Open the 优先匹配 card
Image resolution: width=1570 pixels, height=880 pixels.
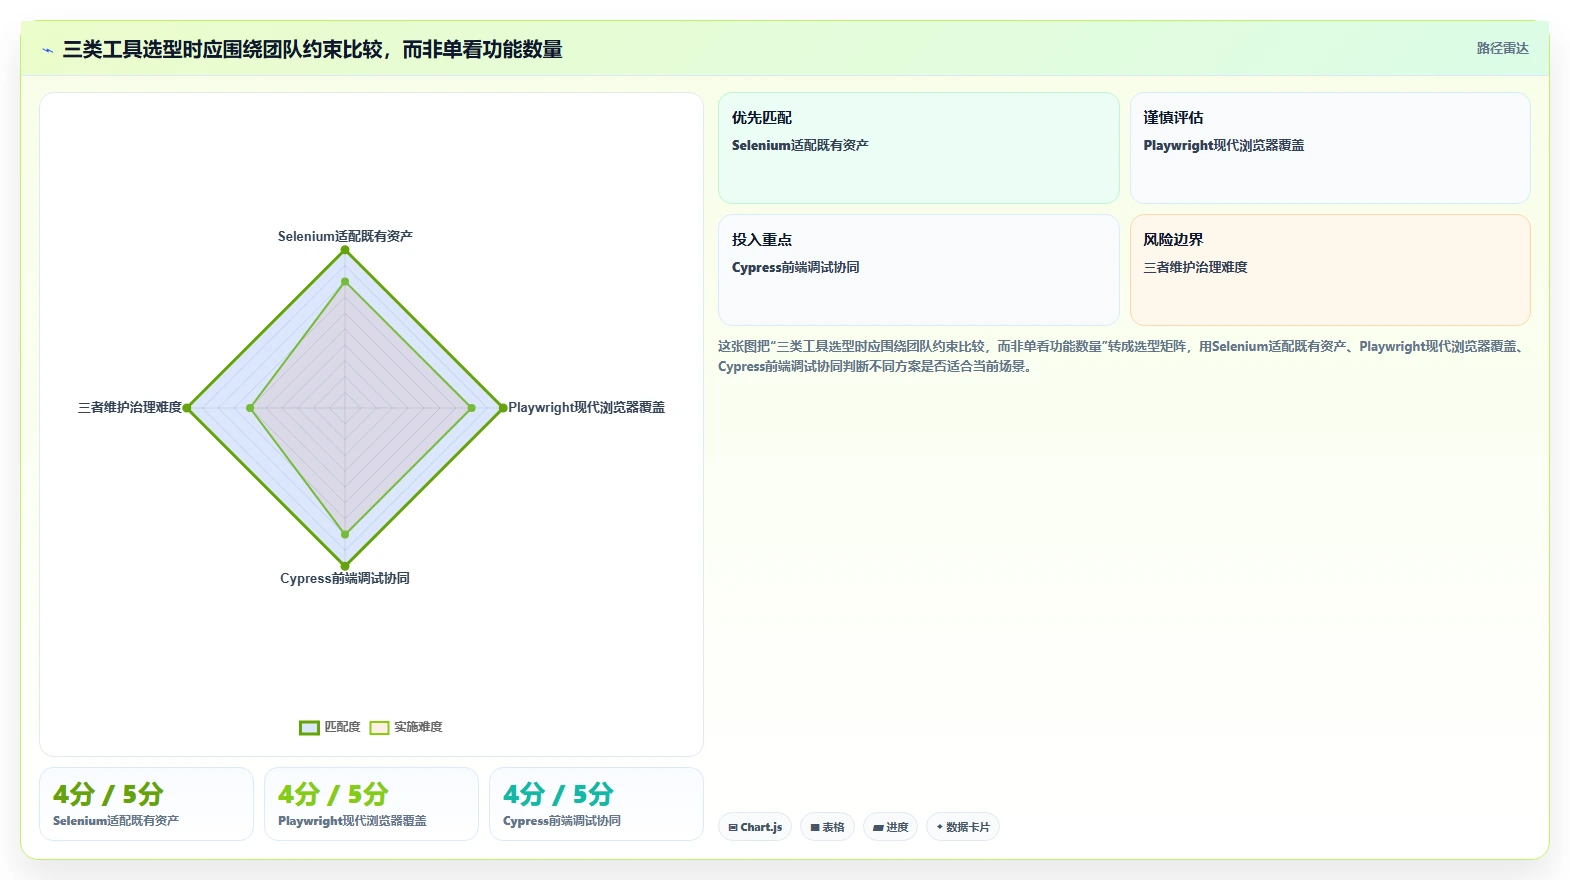click(x=918, y=148)
